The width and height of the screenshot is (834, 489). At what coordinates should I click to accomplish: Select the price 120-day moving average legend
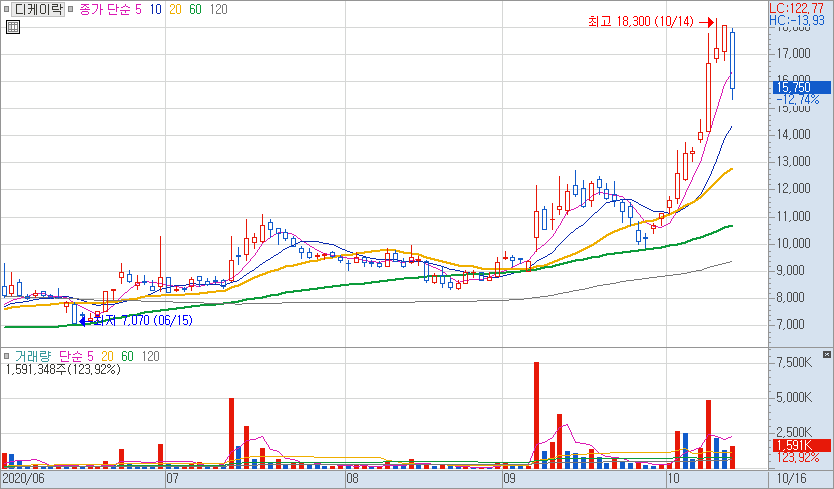[x=219, y=9]
